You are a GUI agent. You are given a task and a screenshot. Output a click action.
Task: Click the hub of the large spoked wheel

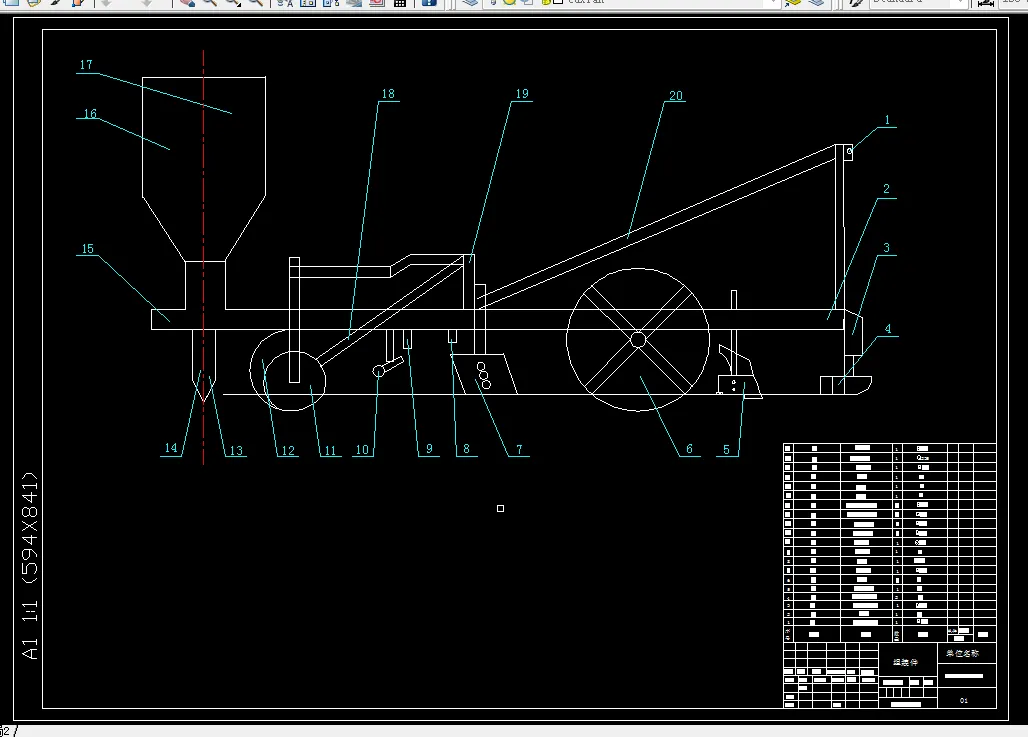coord(638,340)
